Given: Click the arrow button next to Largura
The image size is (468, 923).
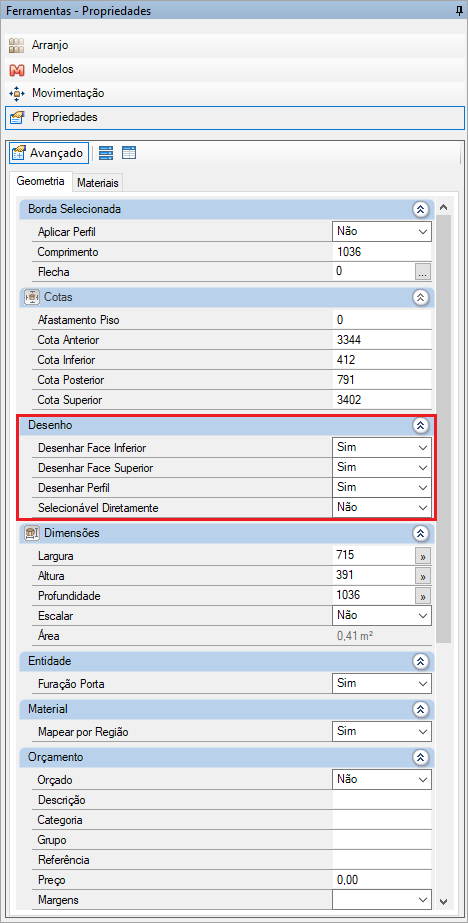Looking at the screenshot, I should click(x=423, y=556).
